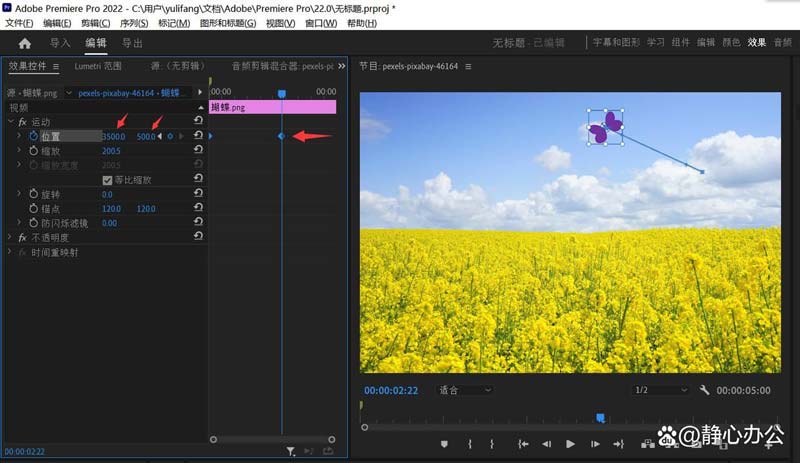Uncheck the 等比缩放 uniform scale checkbox

[108, 180]
